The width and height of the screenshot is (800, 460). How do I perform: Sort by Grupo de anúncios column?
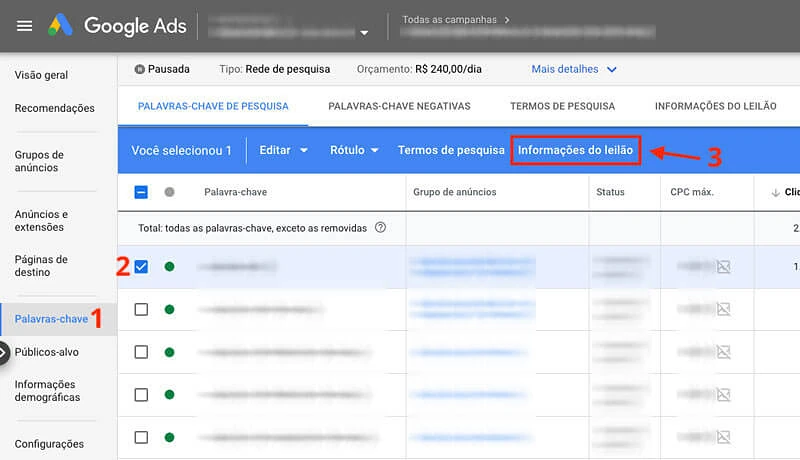455,192
